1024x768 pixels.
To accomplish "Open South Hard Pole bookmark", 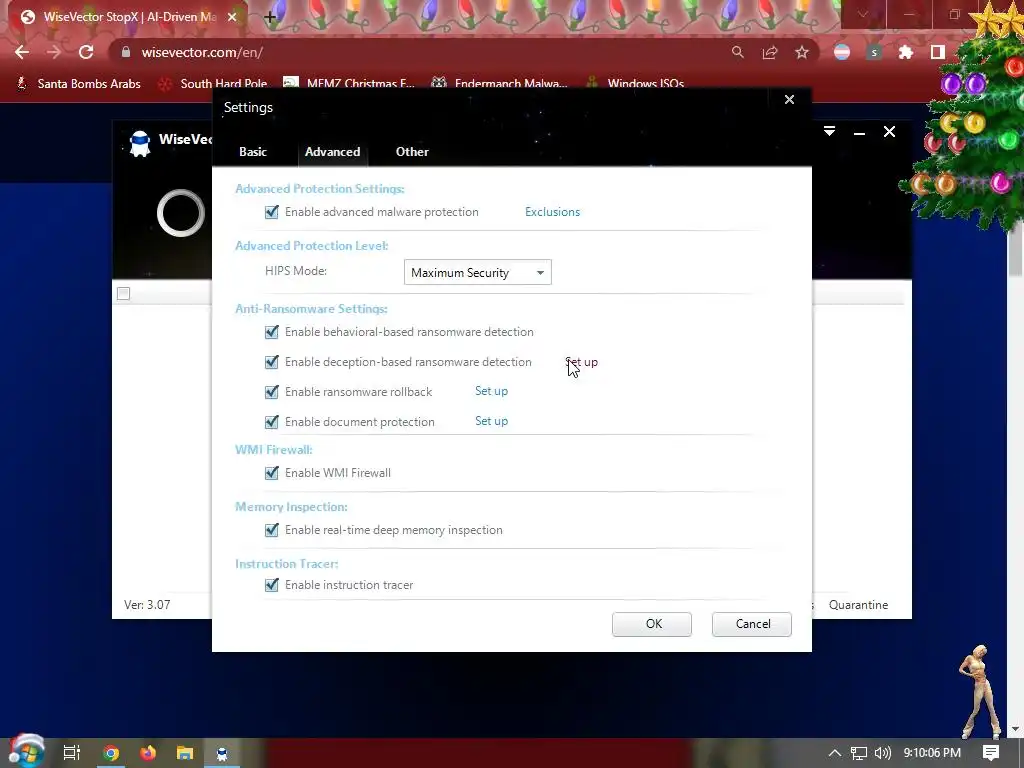I will [x=213, y=84].
